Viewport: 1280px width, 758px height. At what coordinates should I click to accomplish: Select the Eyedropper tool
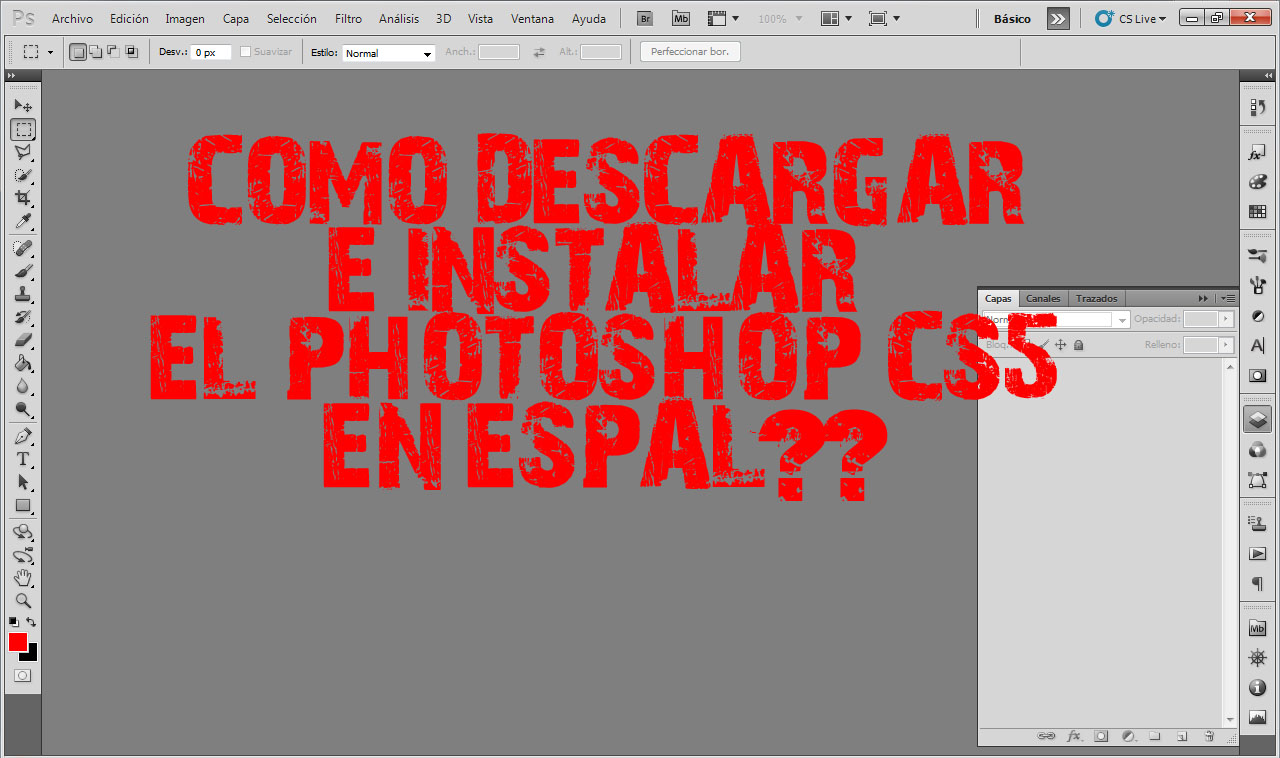[x=23, y=221]
